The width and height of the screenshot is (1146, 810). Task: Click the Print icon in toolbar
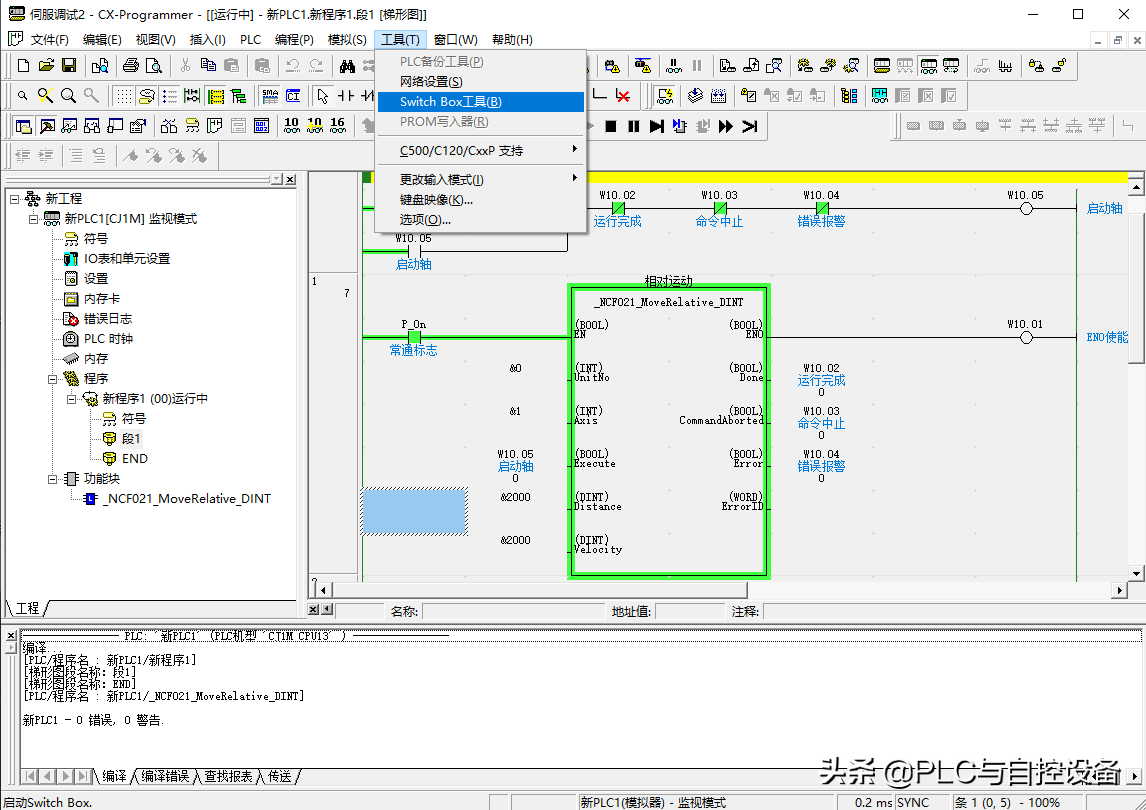pos(130,66)
